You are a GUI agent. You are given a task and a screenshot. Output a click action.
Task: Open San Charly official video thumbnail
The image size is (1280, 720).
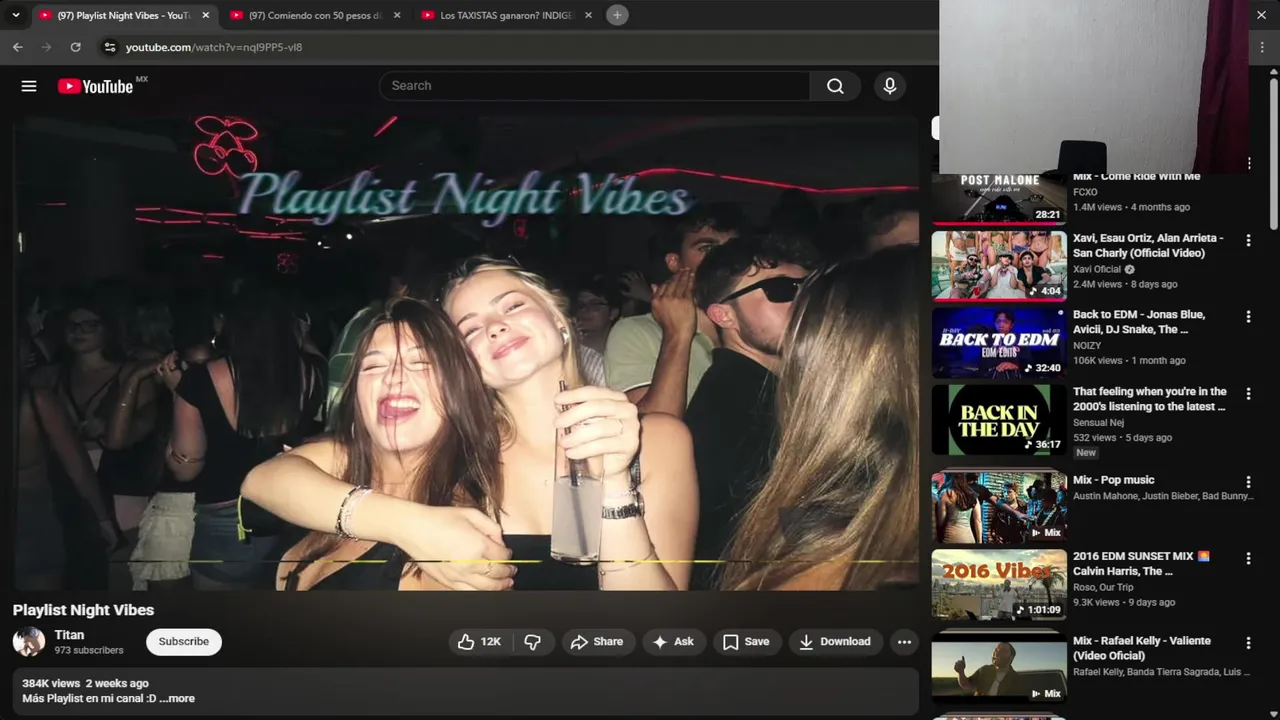(999, 266)
